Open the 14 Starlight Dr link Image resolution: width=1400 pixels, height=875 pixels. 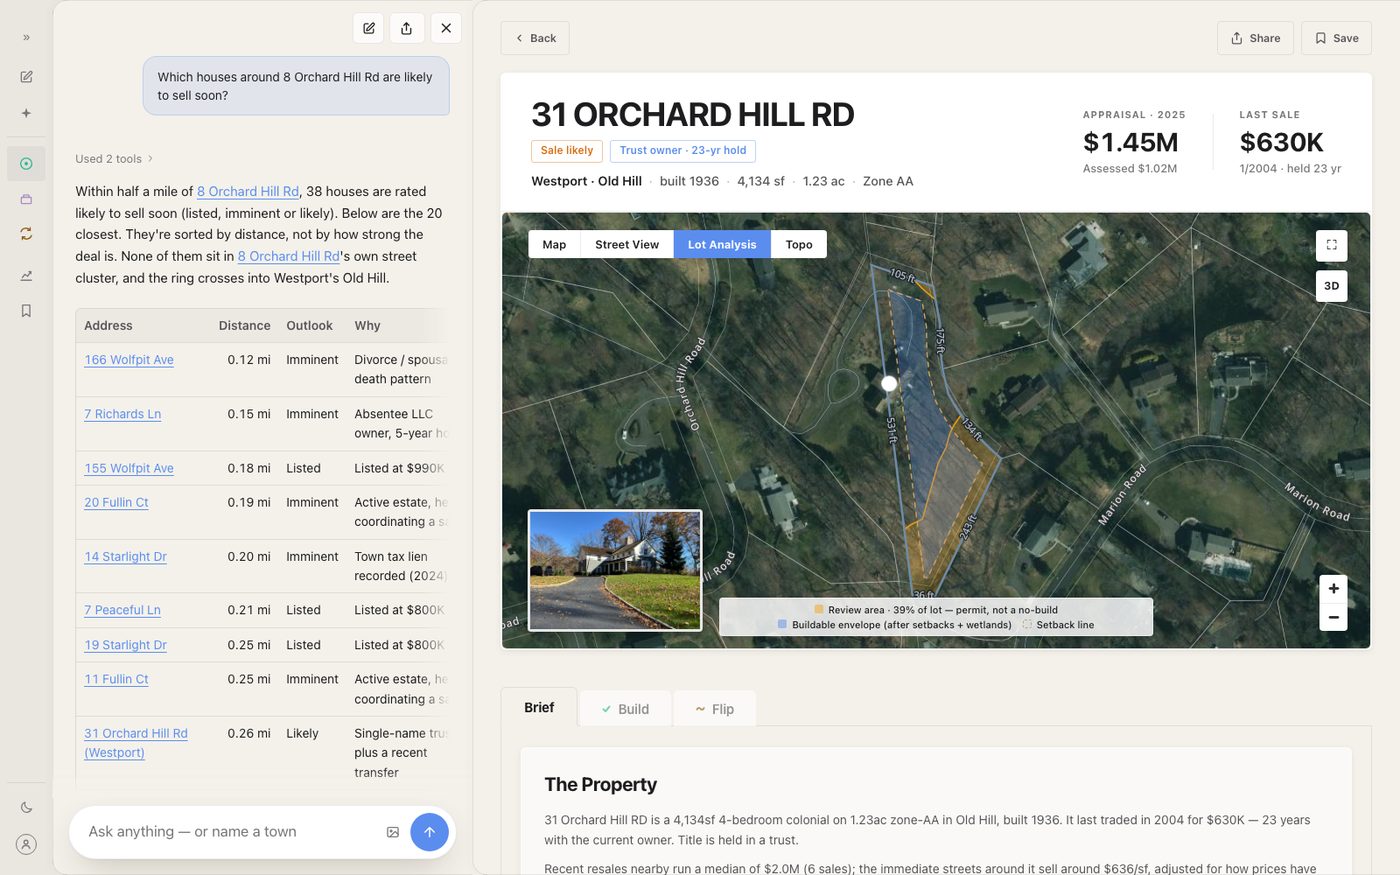point(126,557)
